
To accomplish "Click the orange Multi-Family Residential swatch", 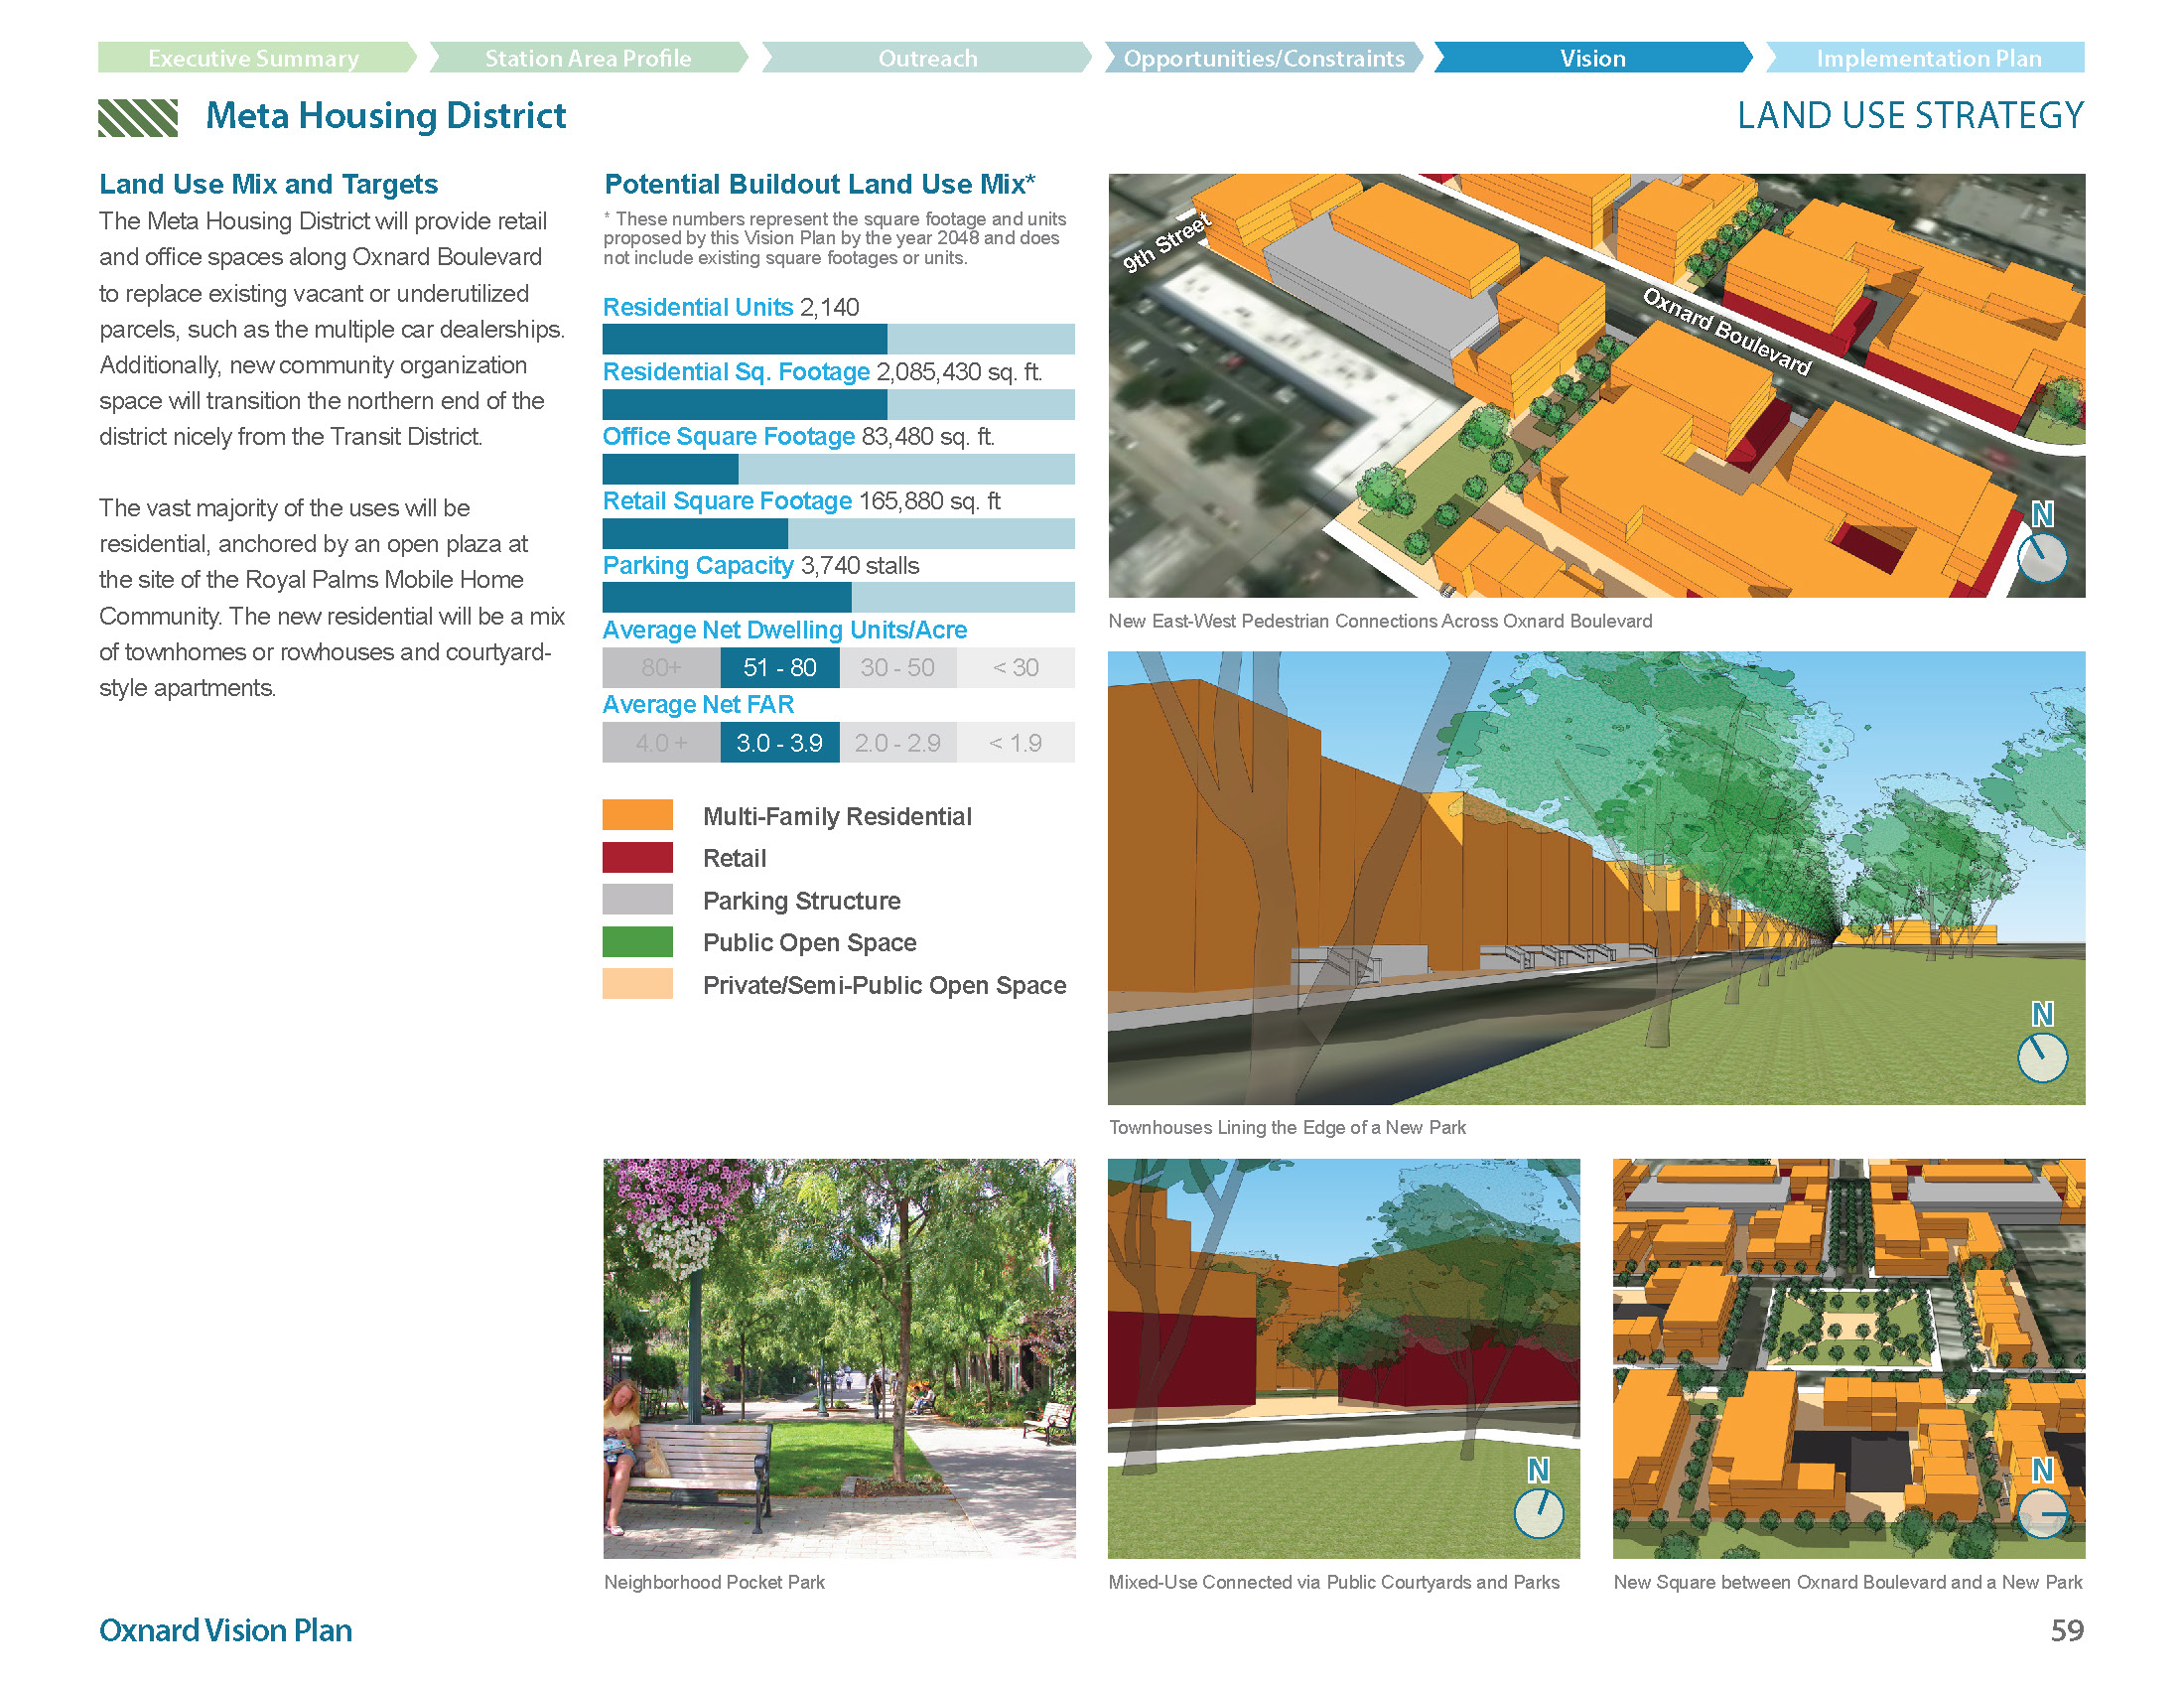I will pos(637,815).
